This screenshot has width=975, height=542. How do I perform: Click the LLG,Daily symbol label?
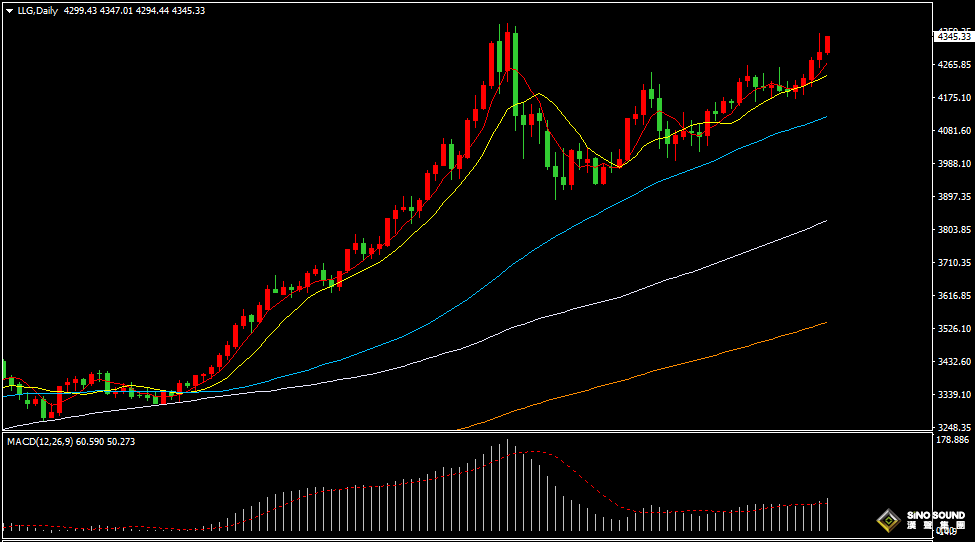coord(37,10)
